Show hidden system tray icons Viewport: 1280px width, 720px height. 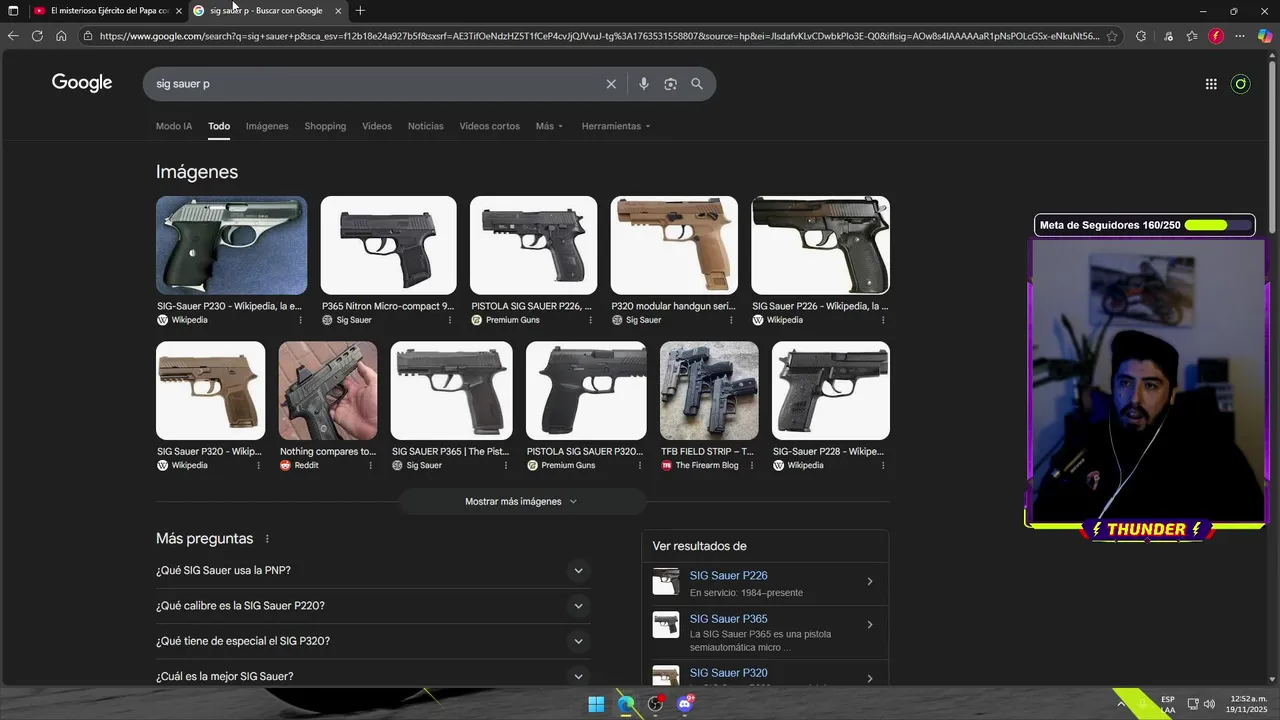[x=1120, y=704]
